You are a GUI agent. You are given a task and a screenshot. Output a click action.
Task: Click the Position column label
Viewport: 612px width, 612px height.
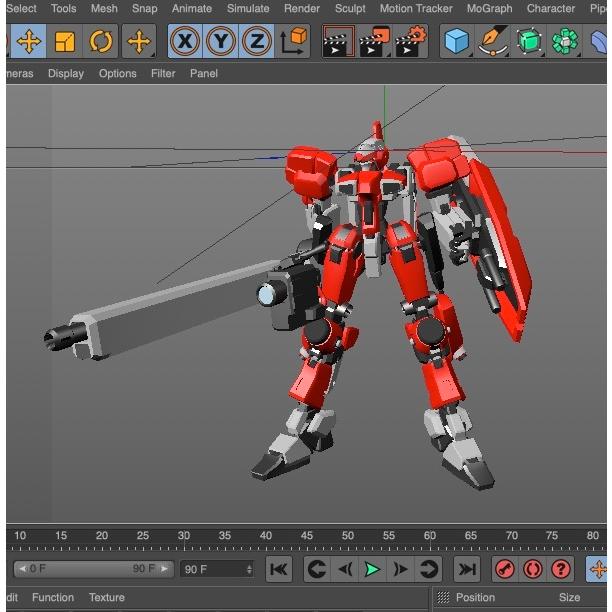click(475, 598)
